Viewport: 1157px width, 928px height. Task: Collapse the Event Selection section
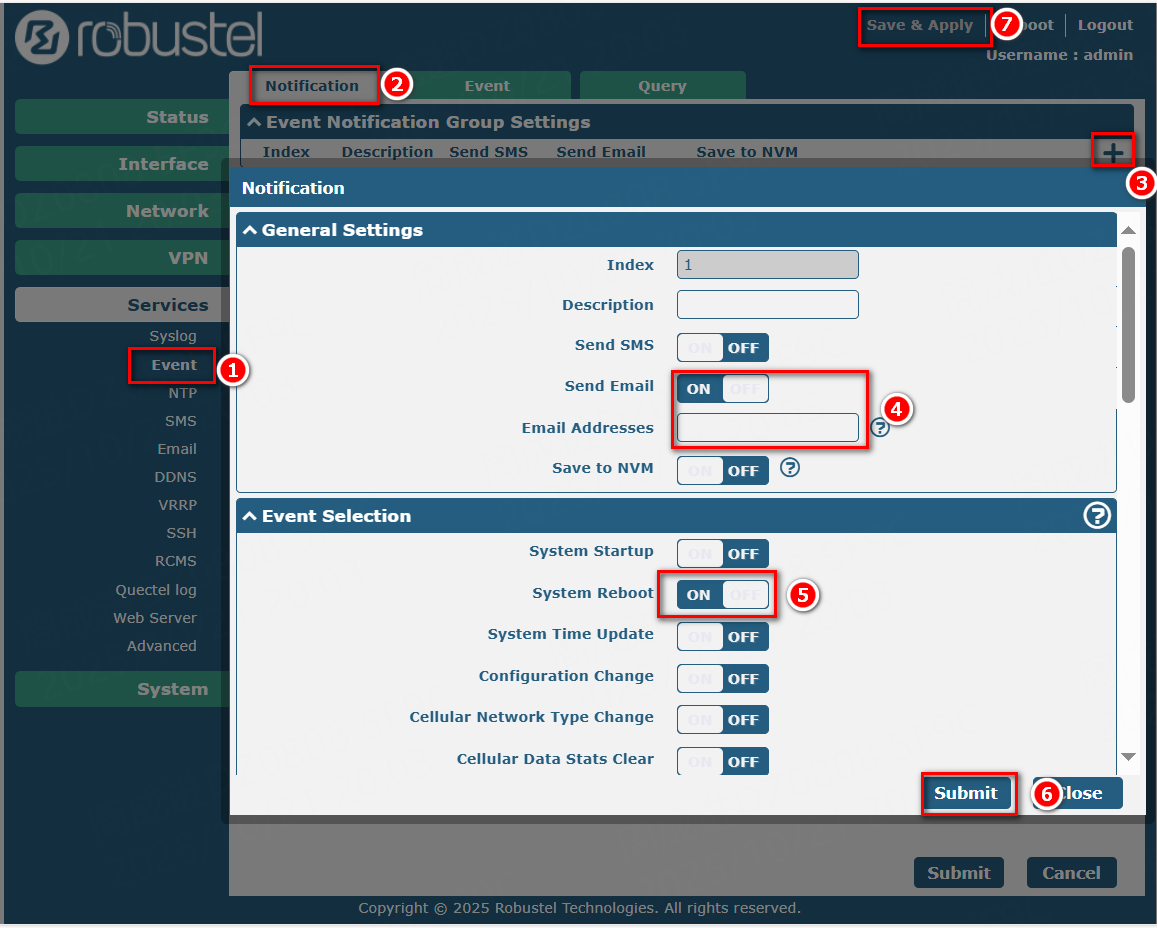[250, 516]
